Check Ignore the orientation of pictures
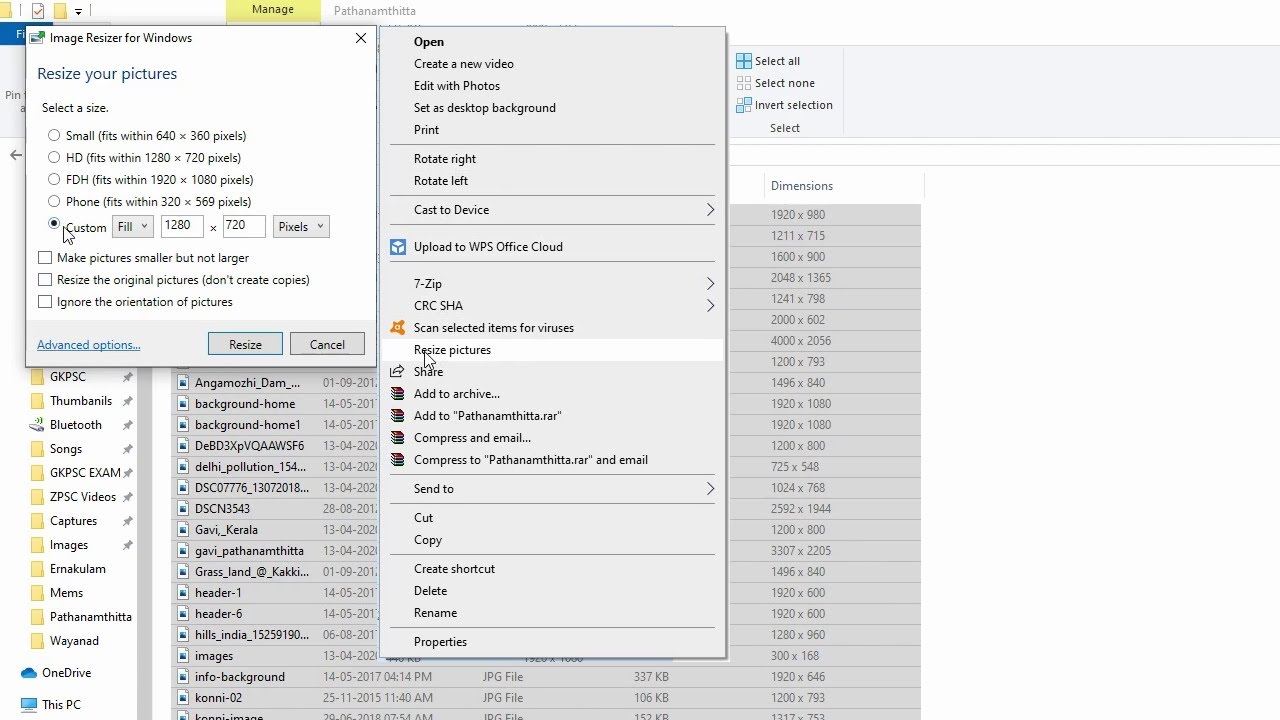This screenshot has width=1280, height=720. click(x=45, y=301)
